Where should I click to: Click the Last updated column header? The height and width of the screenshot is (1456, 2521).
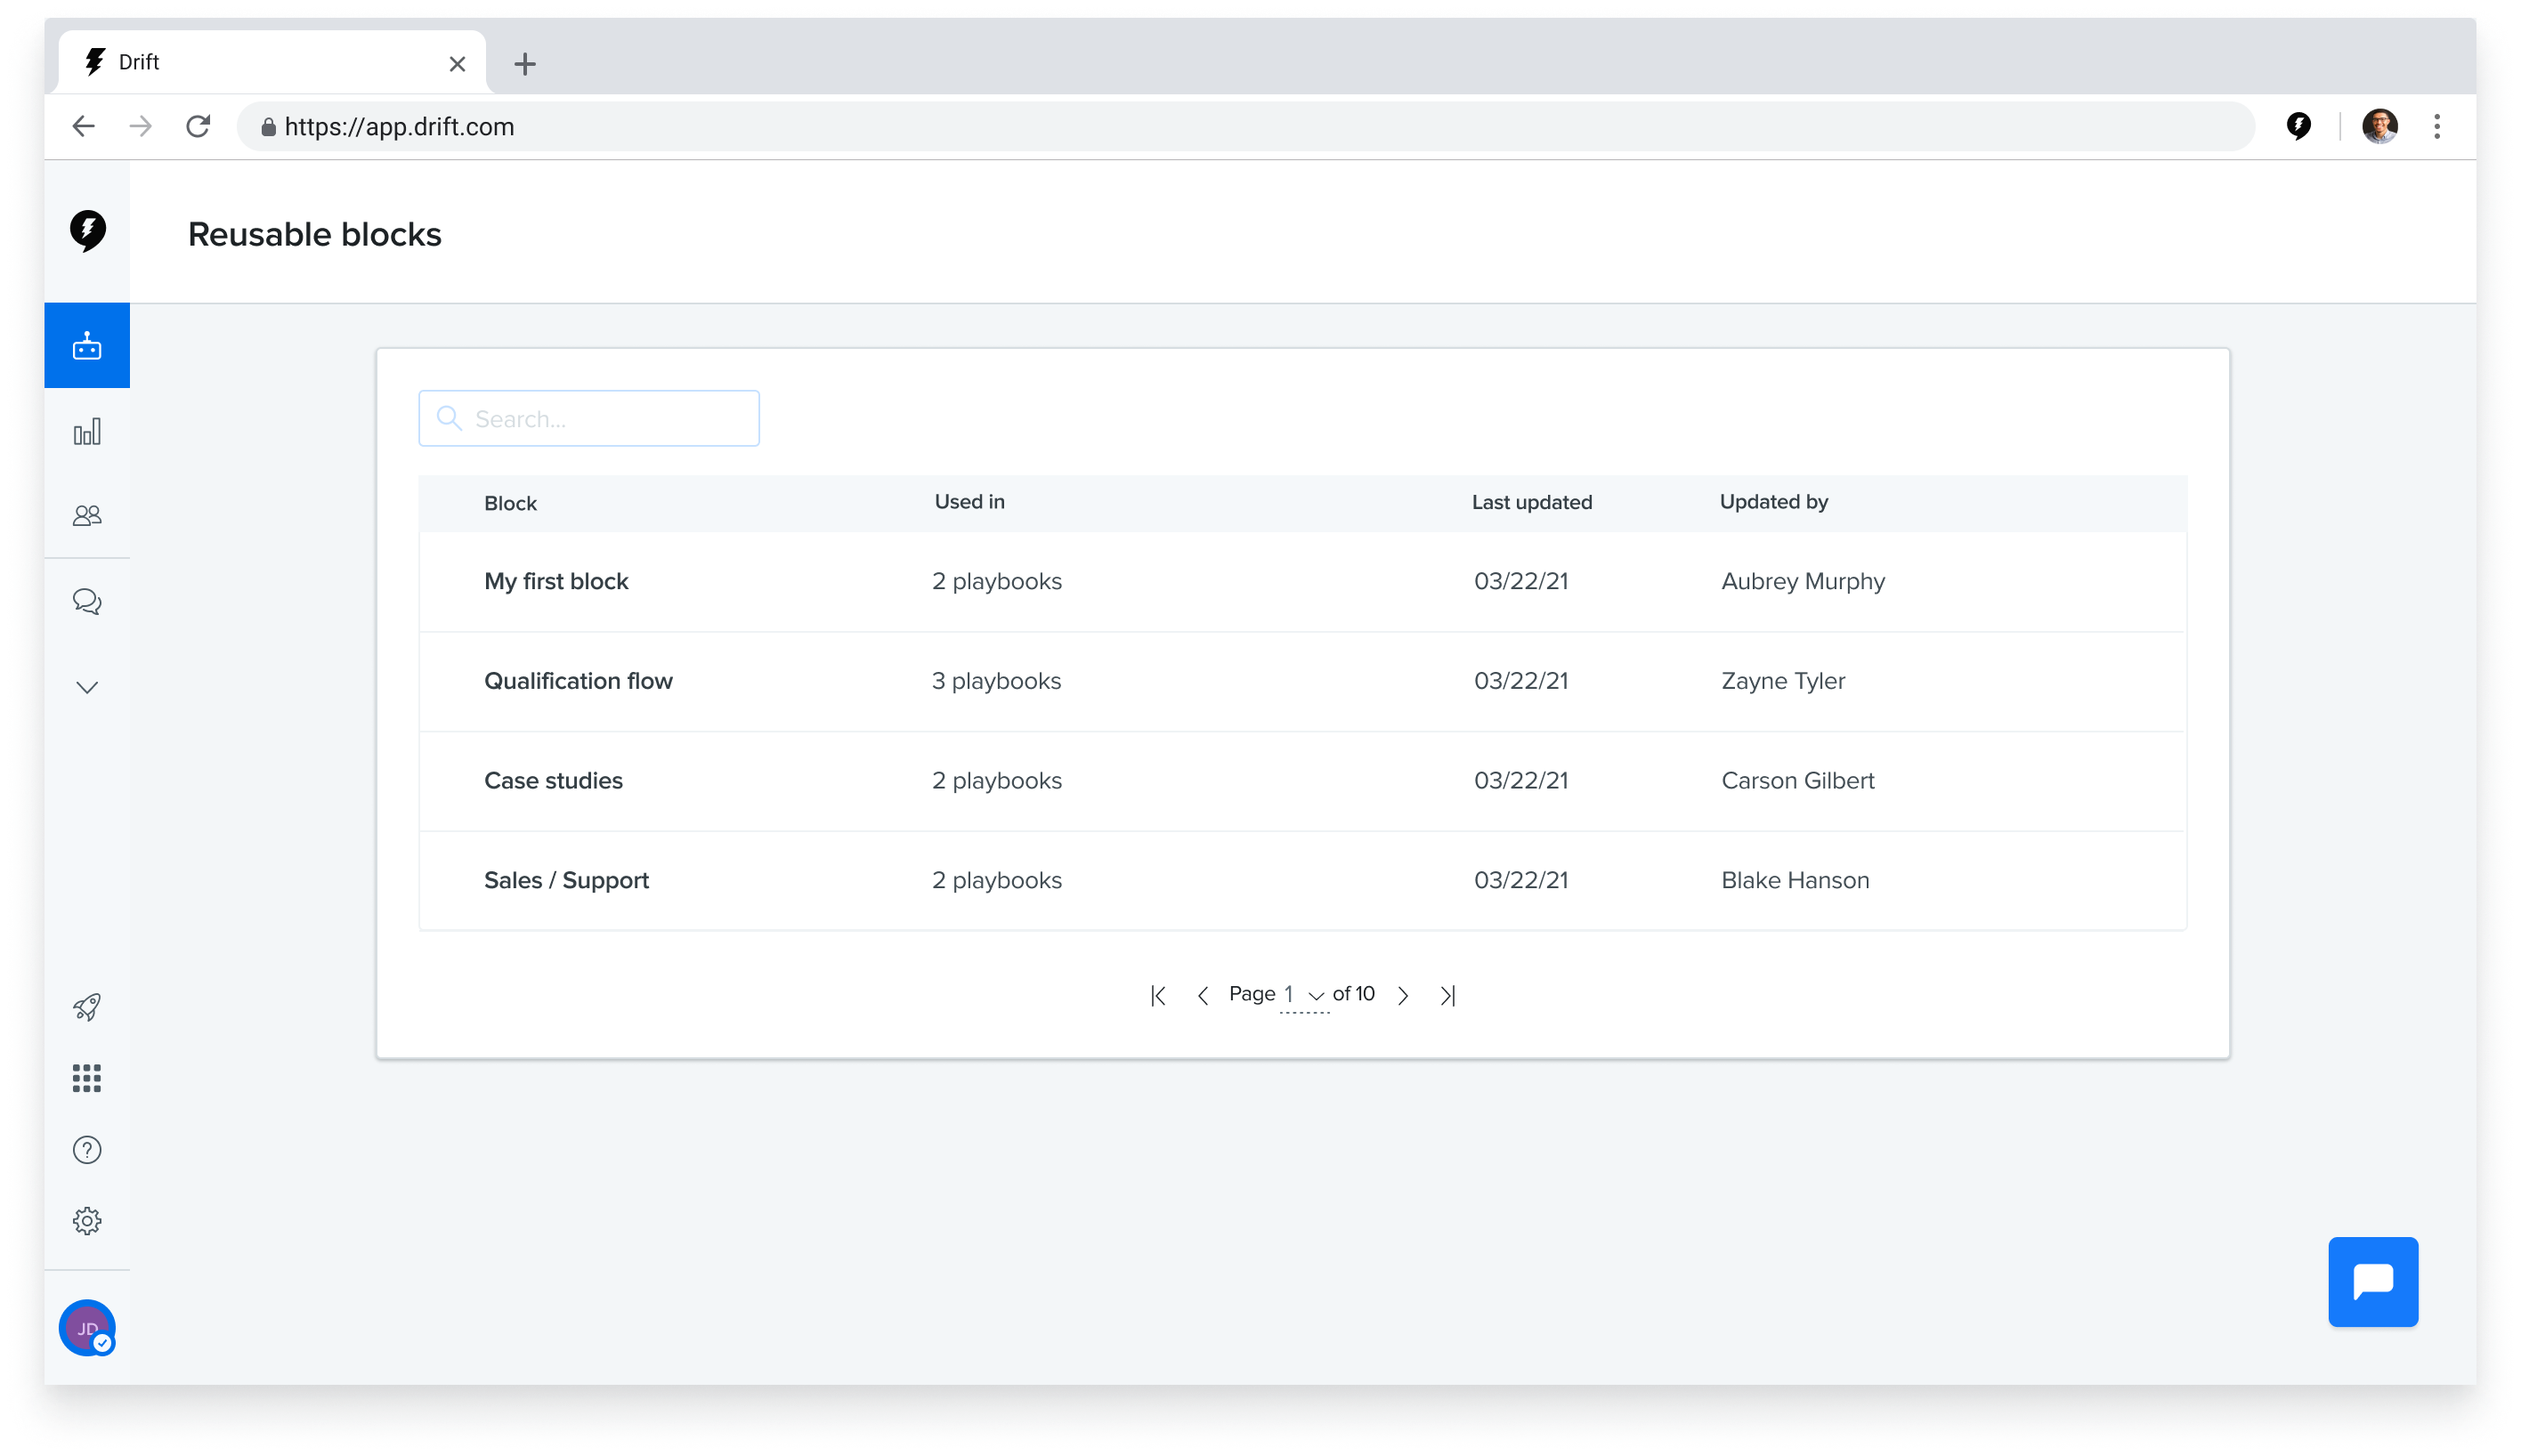point(1531,502)
